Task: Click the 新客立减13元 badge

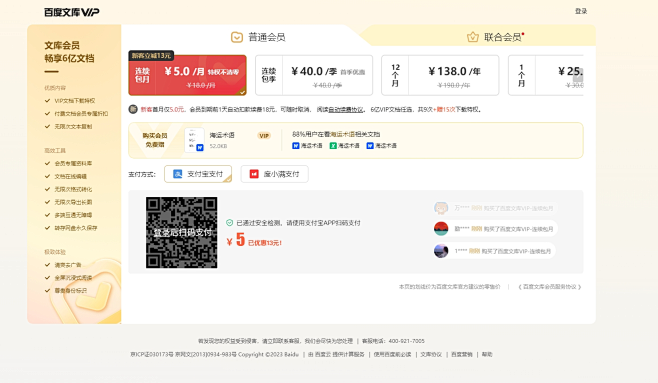Action: 151,55
